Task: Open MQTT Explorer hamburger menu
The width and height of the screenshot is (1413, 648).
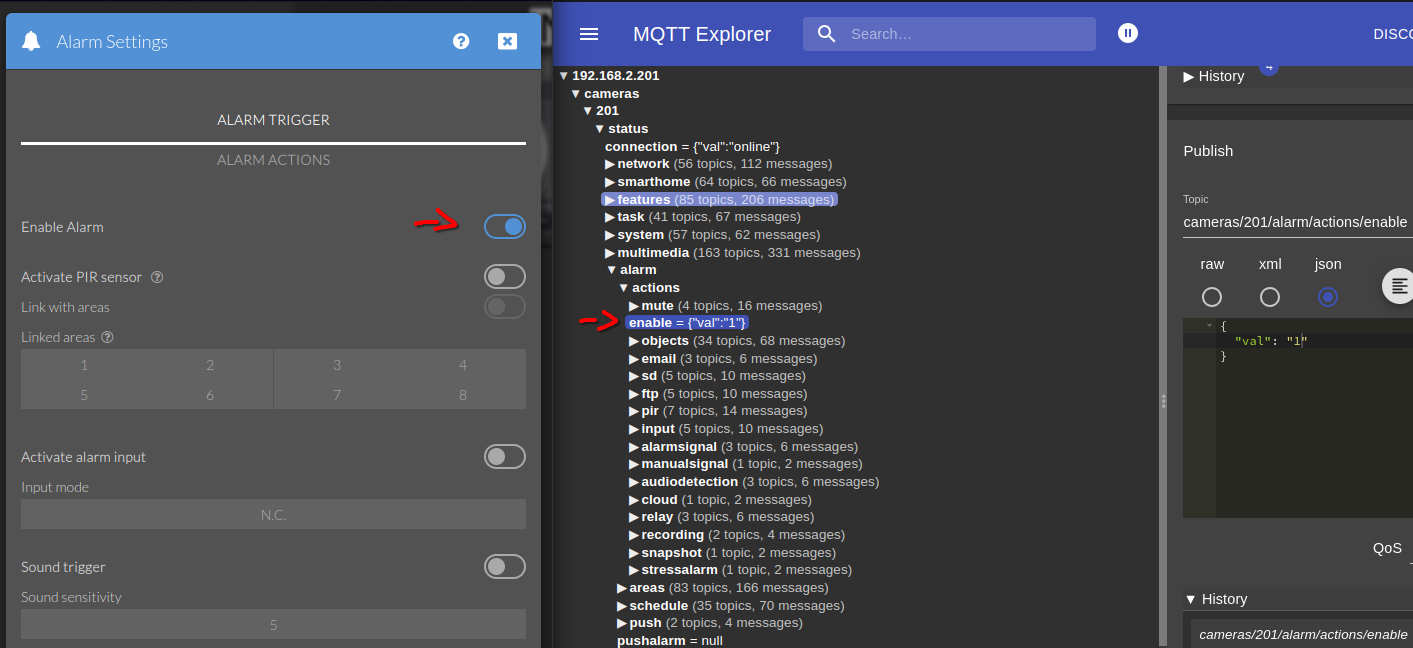Action: point(589,34)
